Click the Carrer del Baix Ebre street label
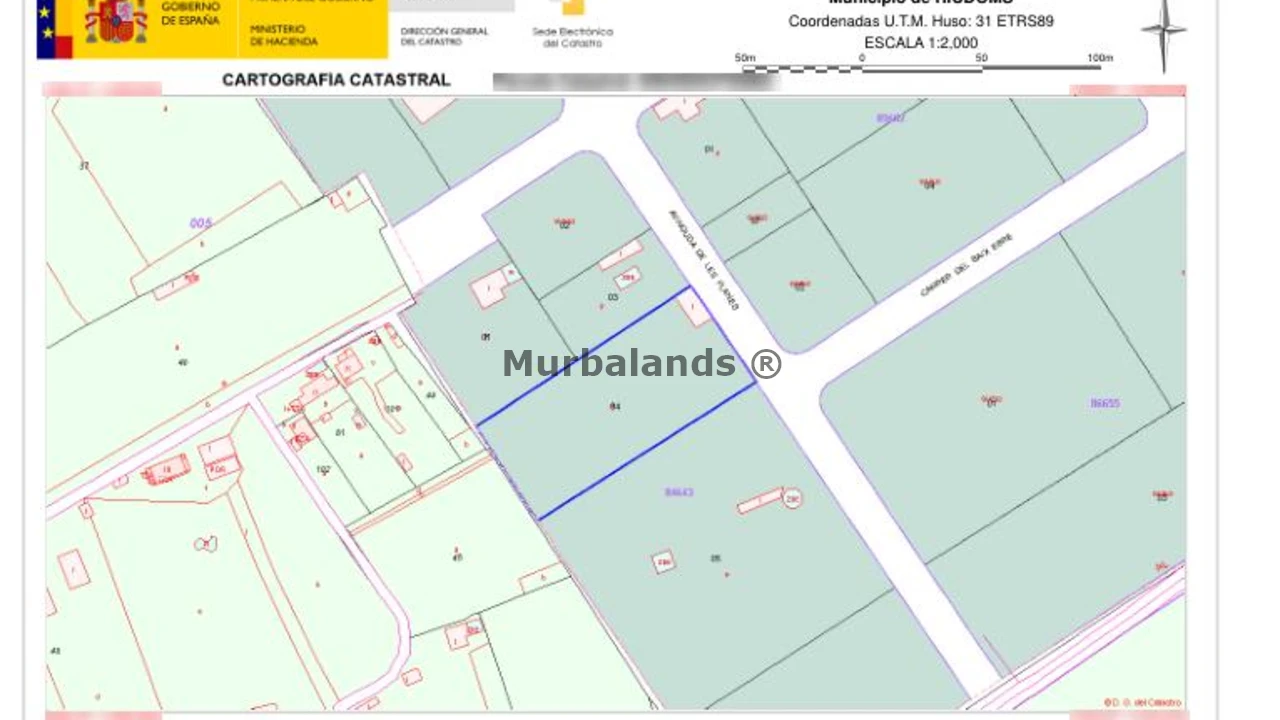Image resolution: width=1280 pixels, height=720 pixels. click(x=966, y=265)
